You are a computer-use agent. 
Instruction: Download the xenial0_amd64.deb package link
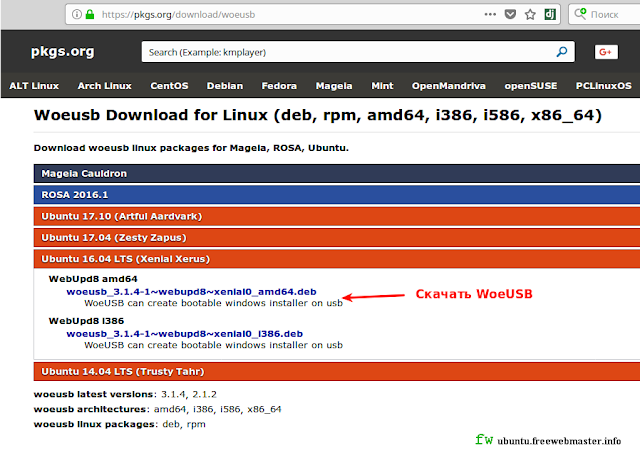tap(191, 292)
